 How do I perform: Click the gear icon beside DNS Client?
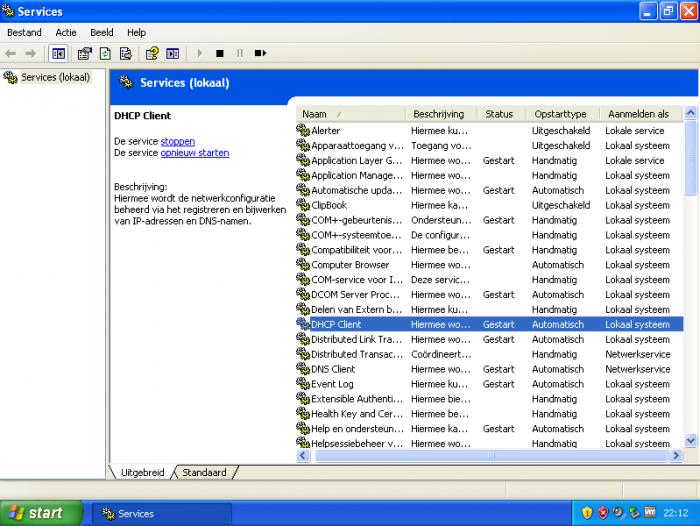click(303, 369)
